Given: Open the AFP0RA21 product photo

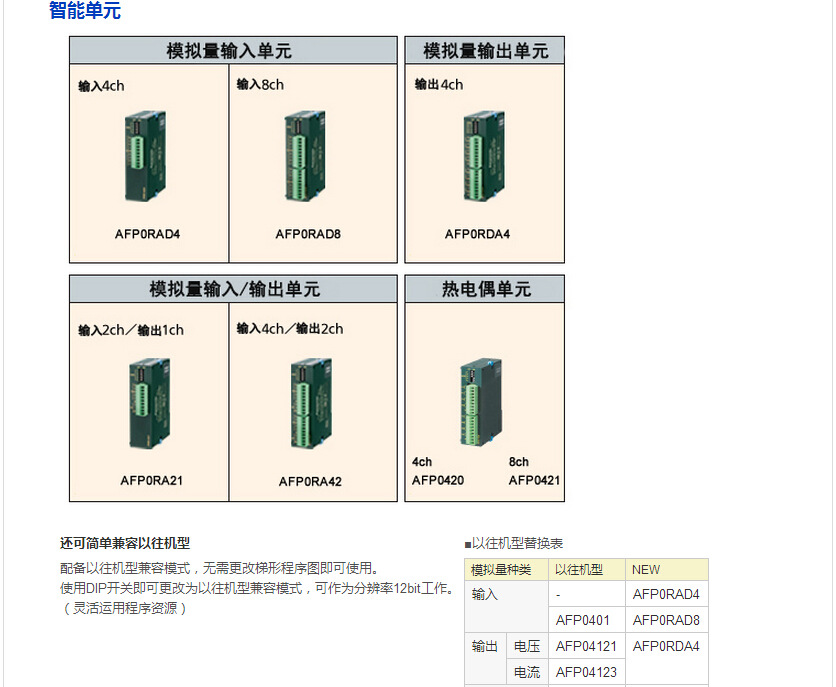Looking at the screenshot, I should tap(144, 398).
